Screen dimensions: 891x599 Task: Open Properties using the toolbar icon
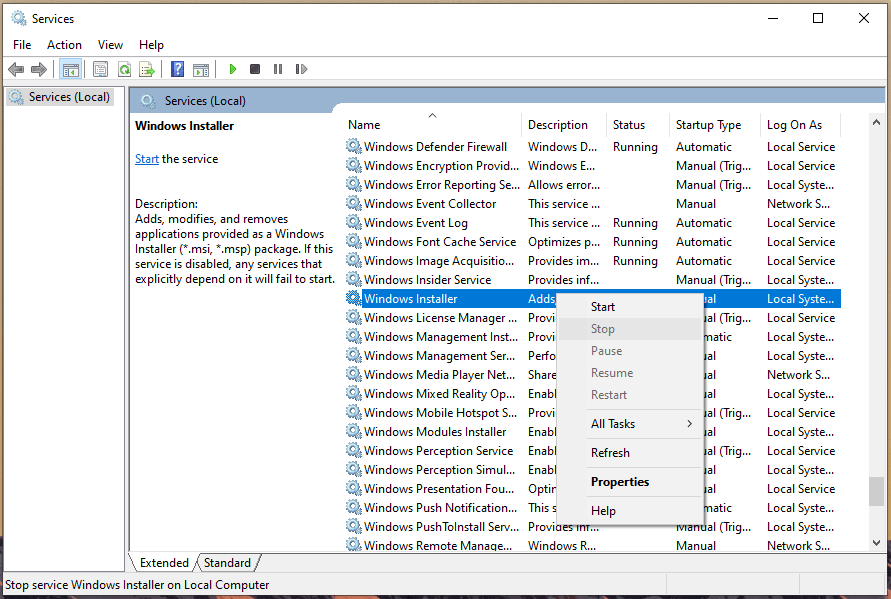click(x=100, y=69)
